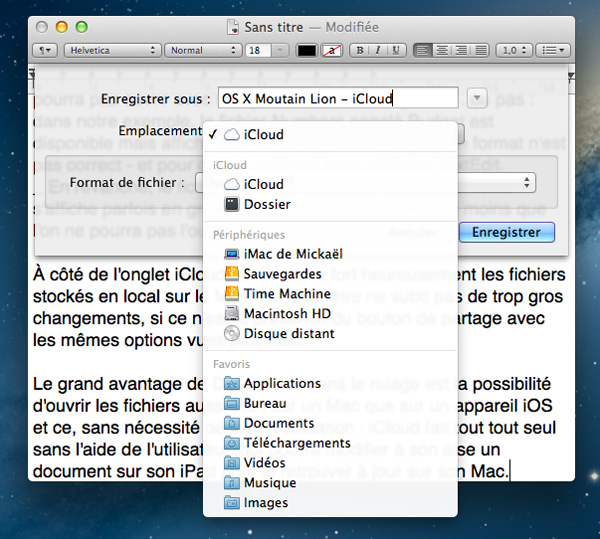600x539 pixels.
Task: Select iMac de Mickaël device
Action: point(330,254)
